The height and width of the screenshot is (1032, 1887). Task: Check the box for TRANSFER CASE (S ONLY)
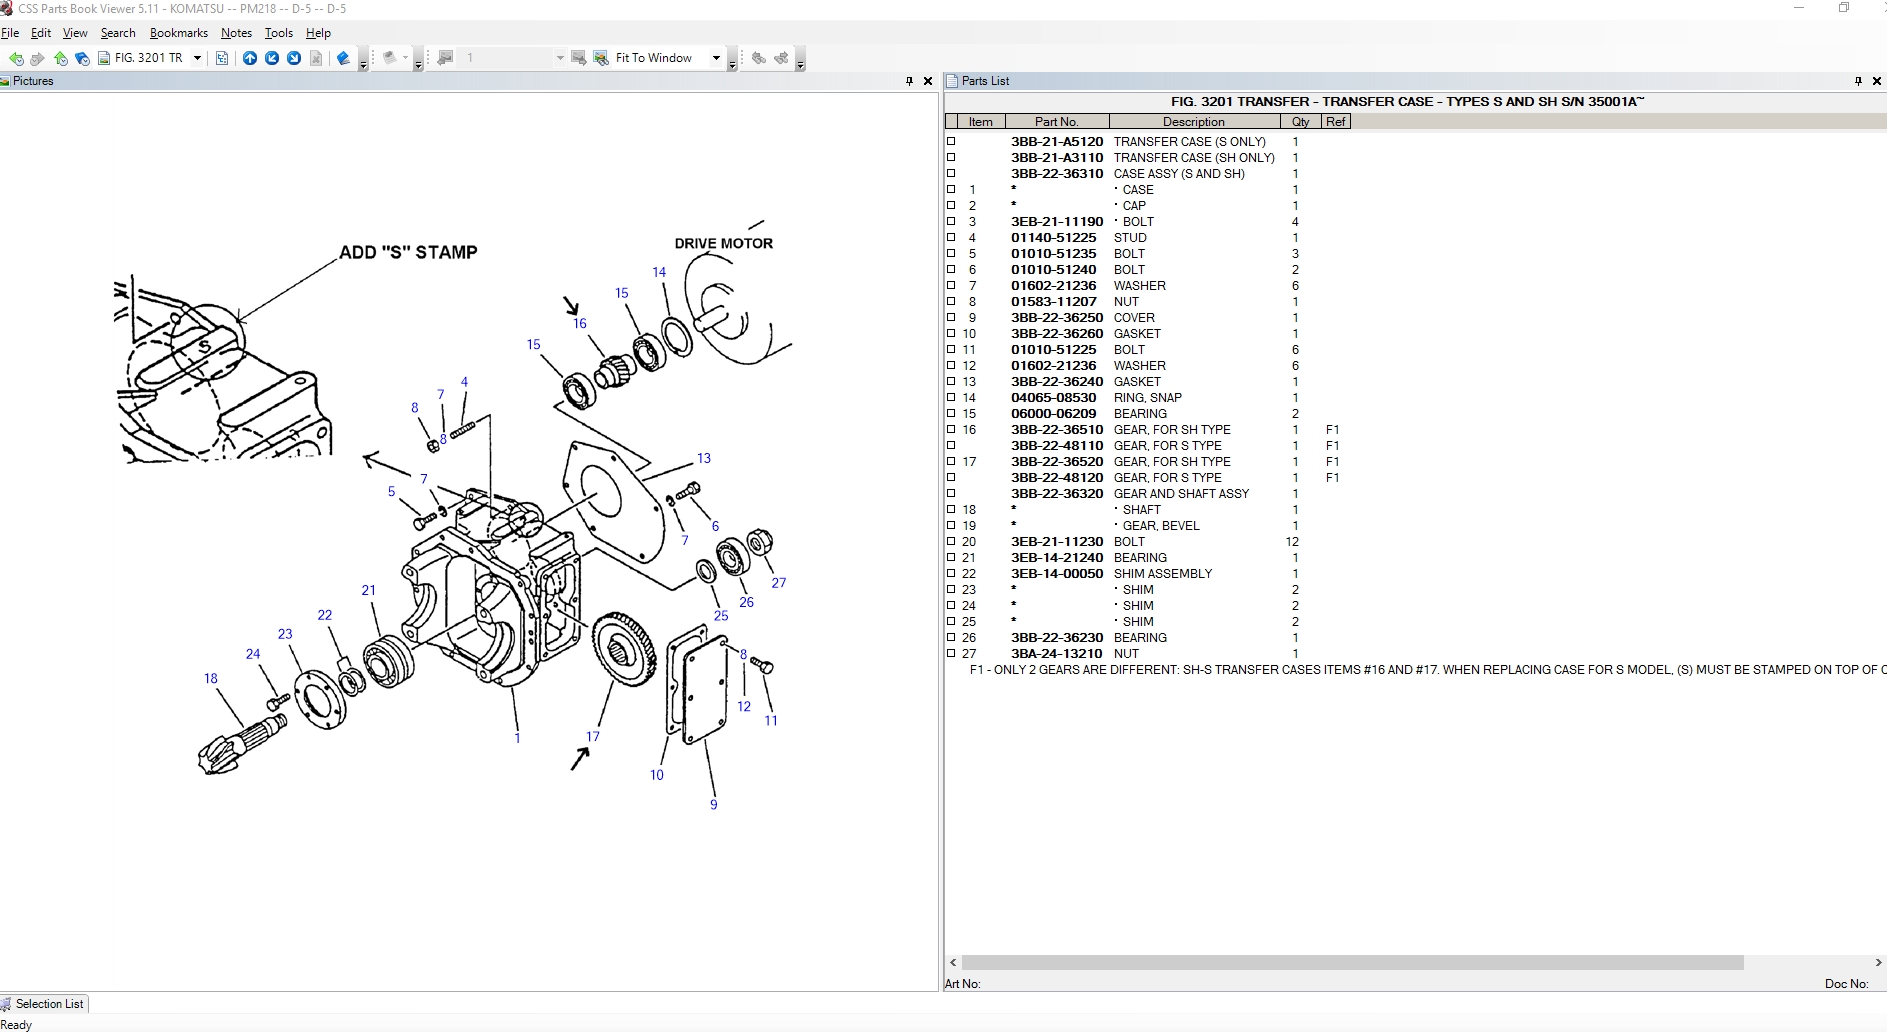pyautogui.click(x=951, y=141)
